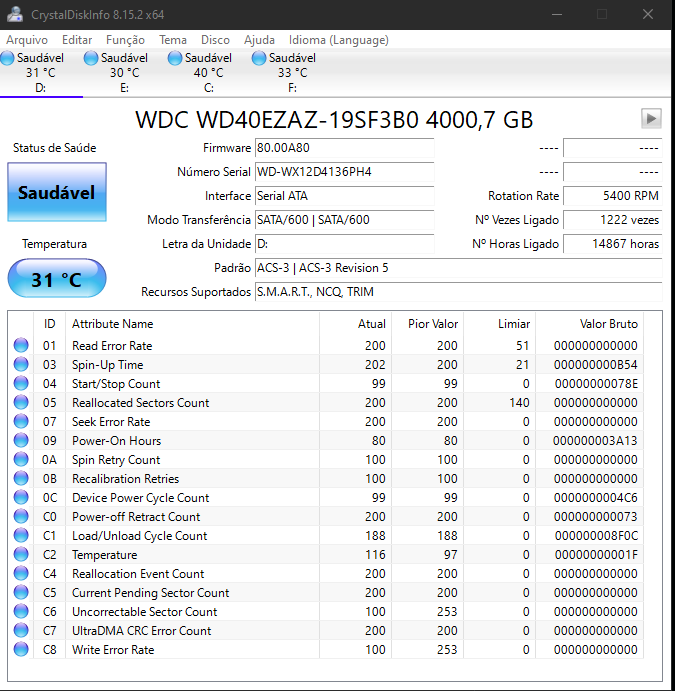Click status icon of Load/Unload Cycle Count
This screenshot has width=675, height=691.
point(21,535)
